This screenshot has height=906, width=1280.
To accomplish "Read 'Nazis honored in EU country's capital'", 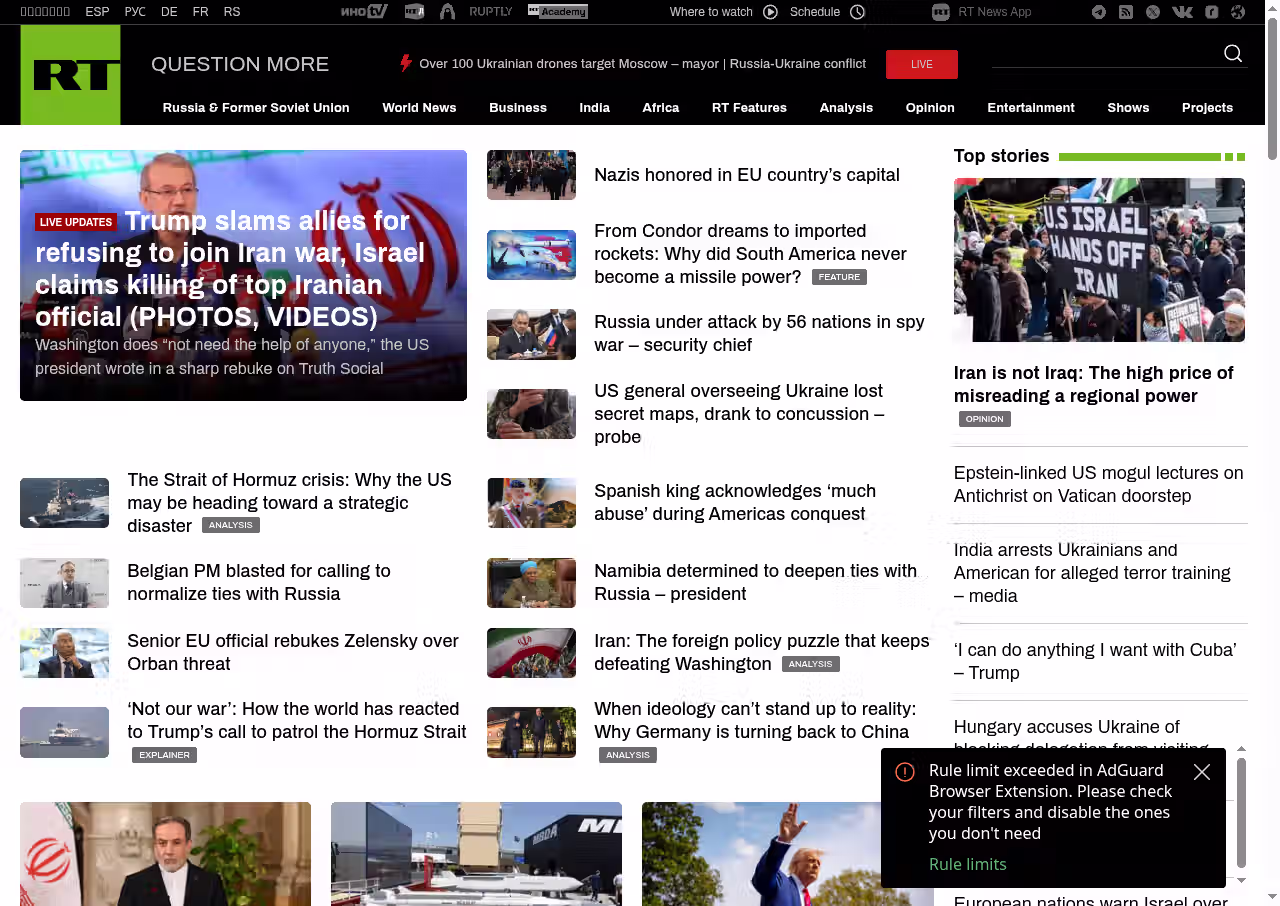I will pos(746,175).
